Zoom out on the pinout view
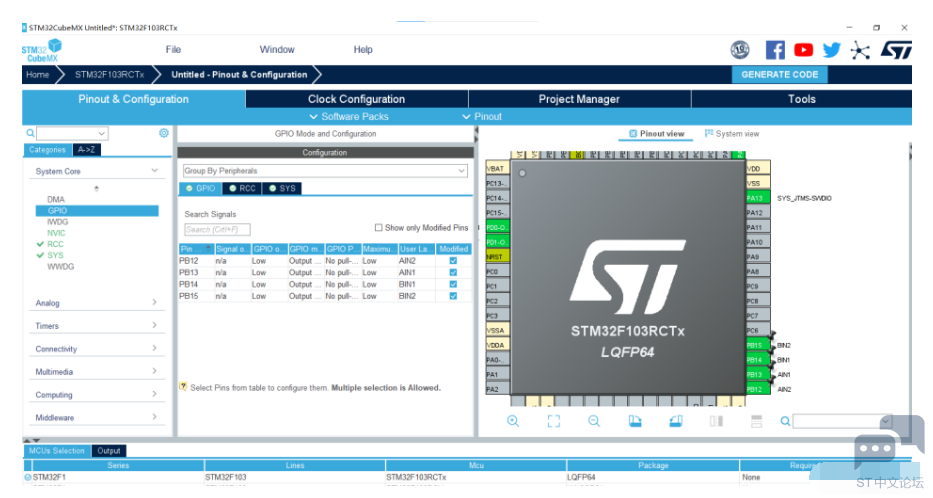933x498 pixels. coord(594,421)
